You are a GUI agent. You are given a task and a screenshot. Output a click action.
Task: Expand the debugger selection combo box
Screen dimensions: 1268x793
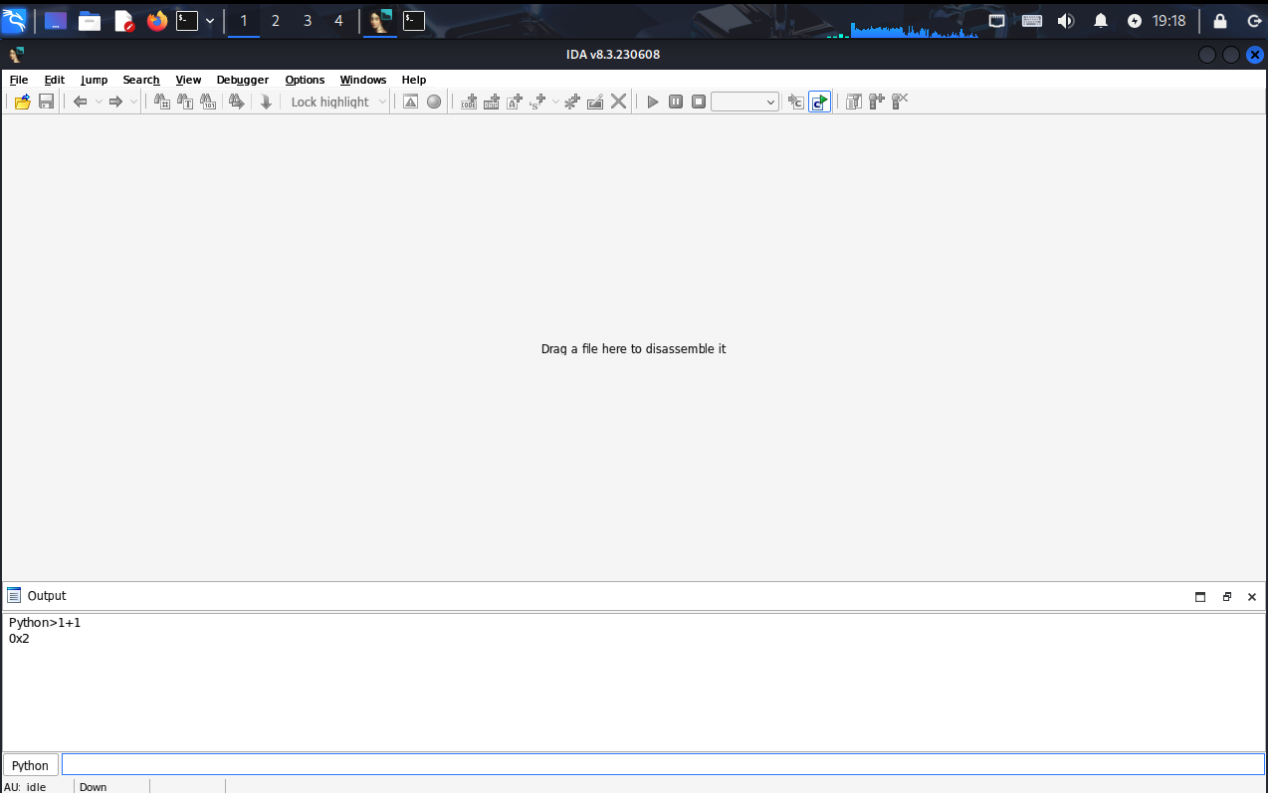coord(745,102)
